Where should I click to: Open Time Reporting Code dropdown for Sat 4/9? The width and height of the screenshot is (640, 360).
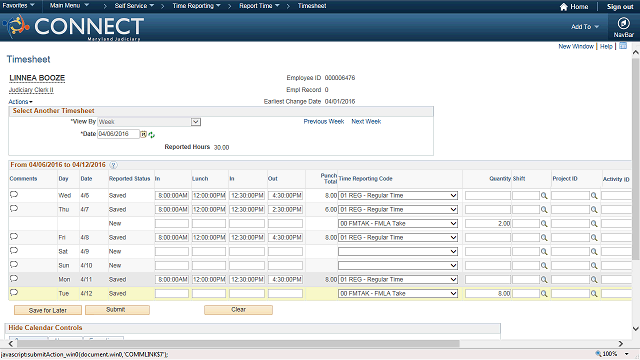[x=398, y=251]
